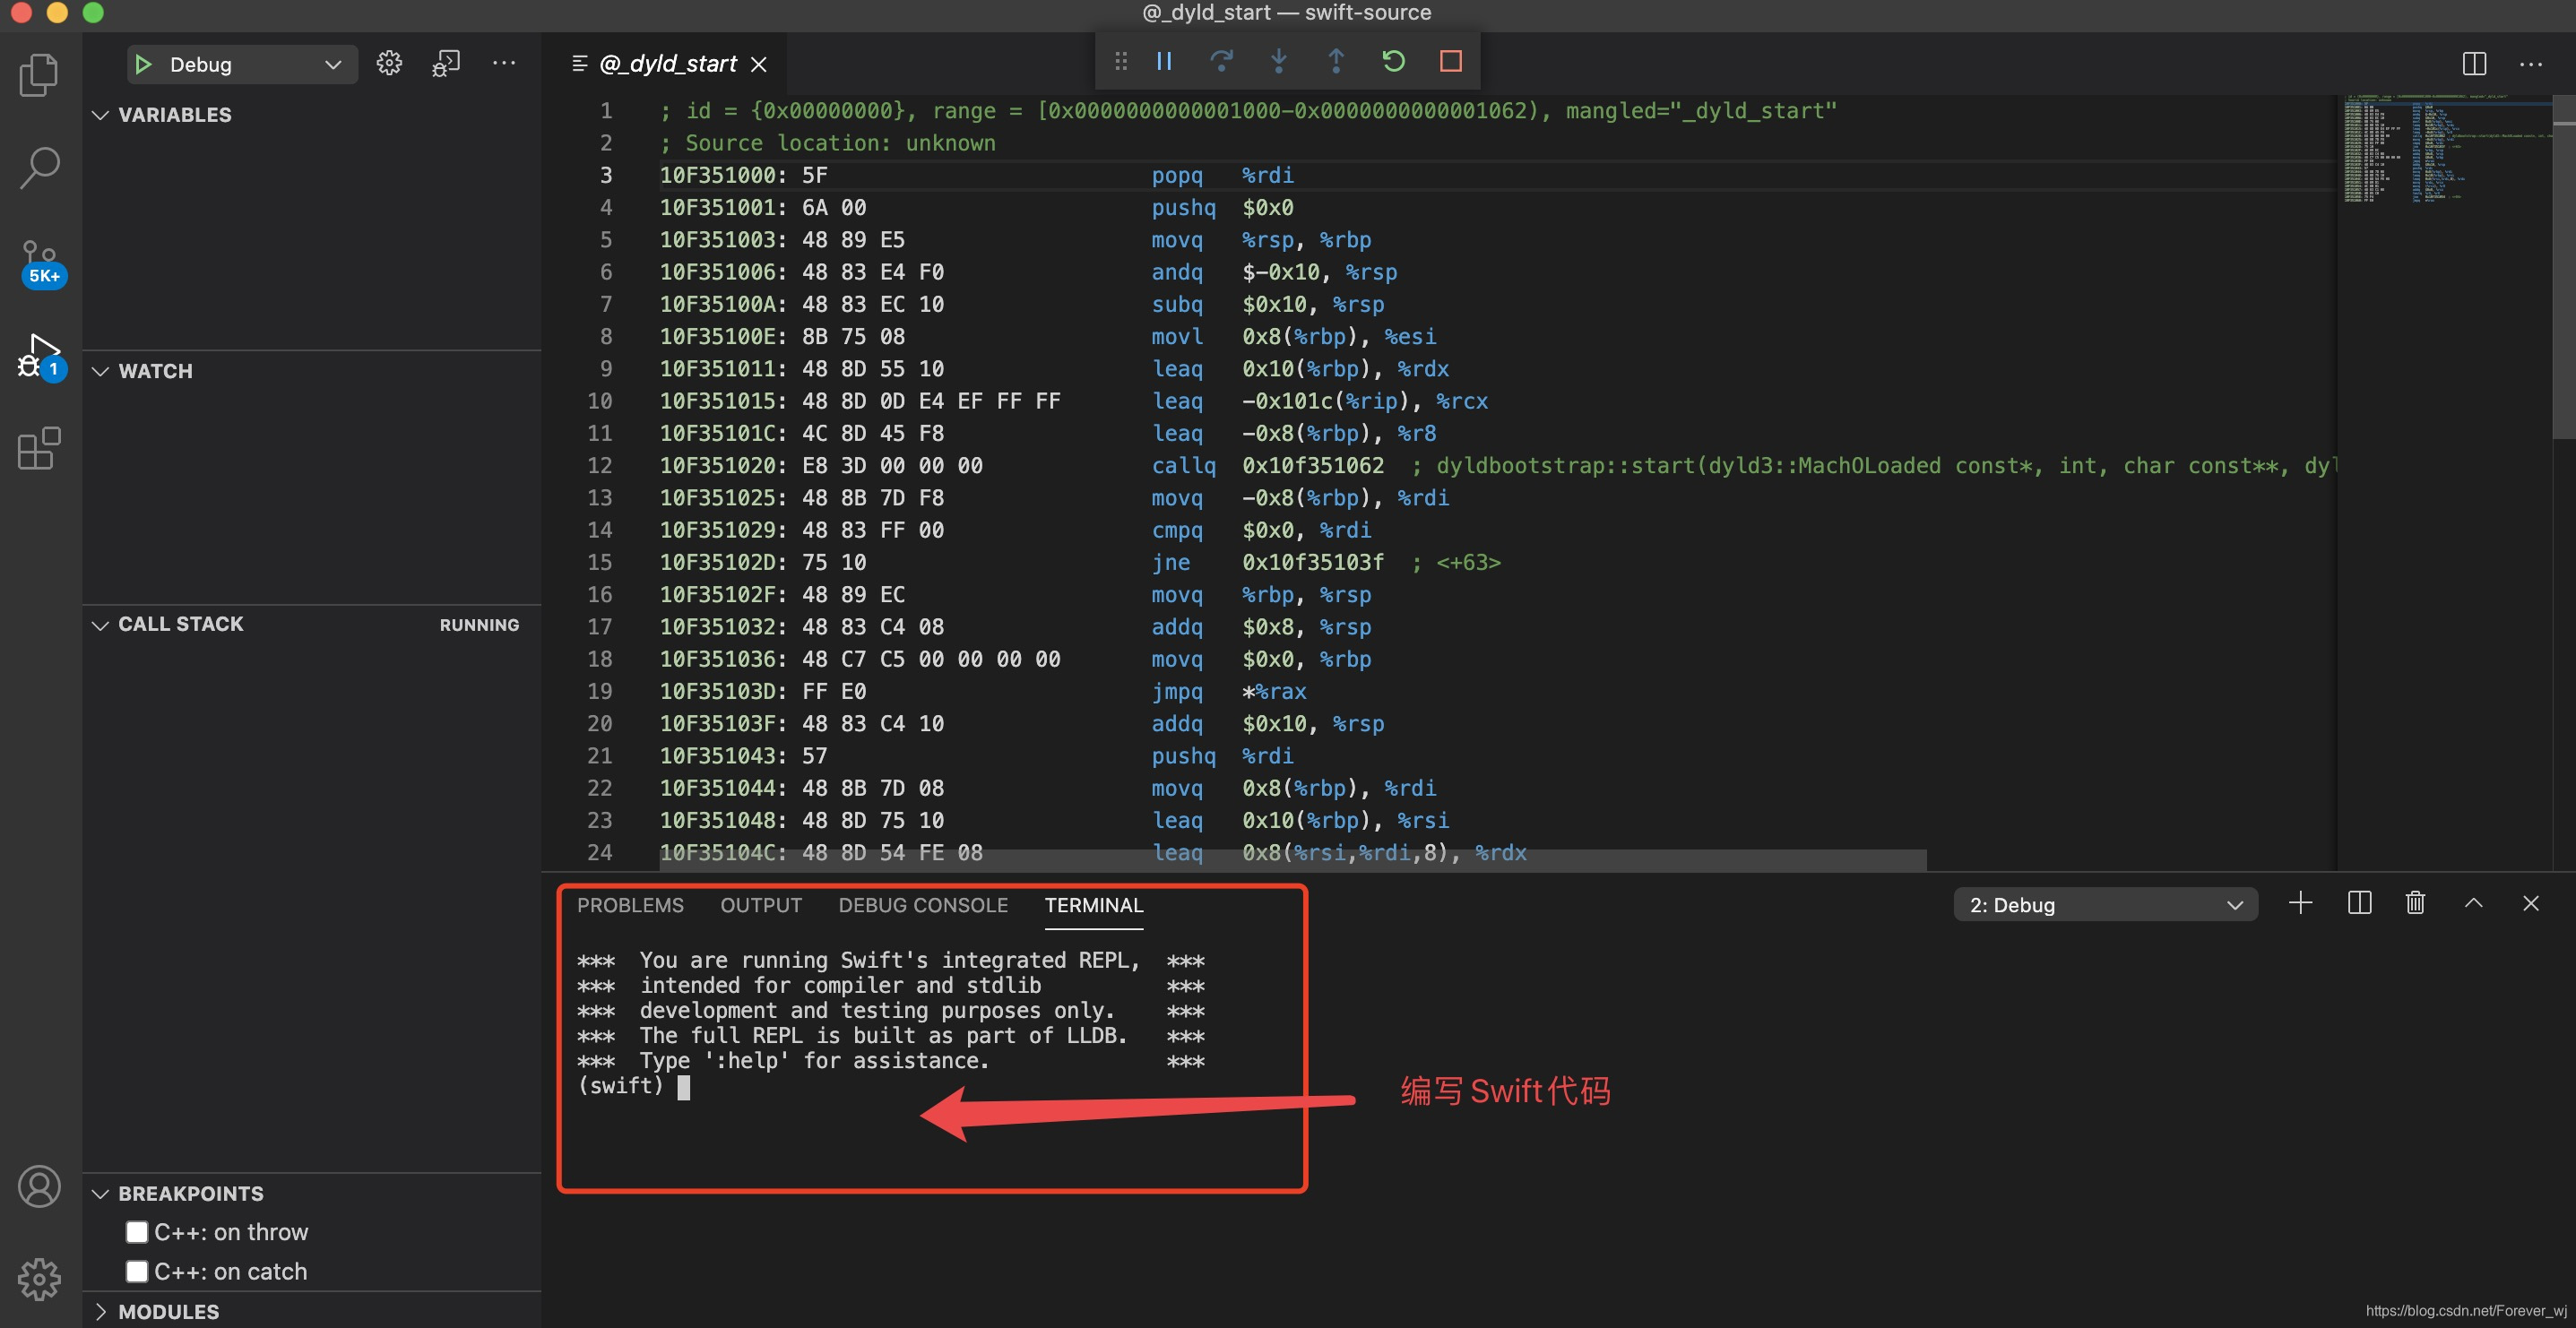Viewport: 2576px width, 1328px height.
Task: Open the Debug Console icon in sidebar header
Action: click(x=446, y=63)
